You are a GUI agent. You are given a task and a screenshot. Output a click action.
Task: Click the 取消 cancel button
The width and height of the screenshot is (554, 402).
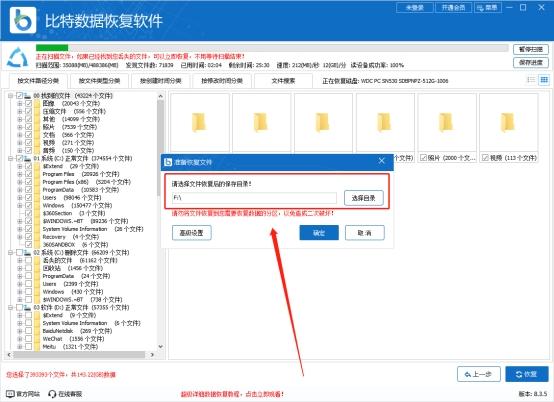click(365, 233)
